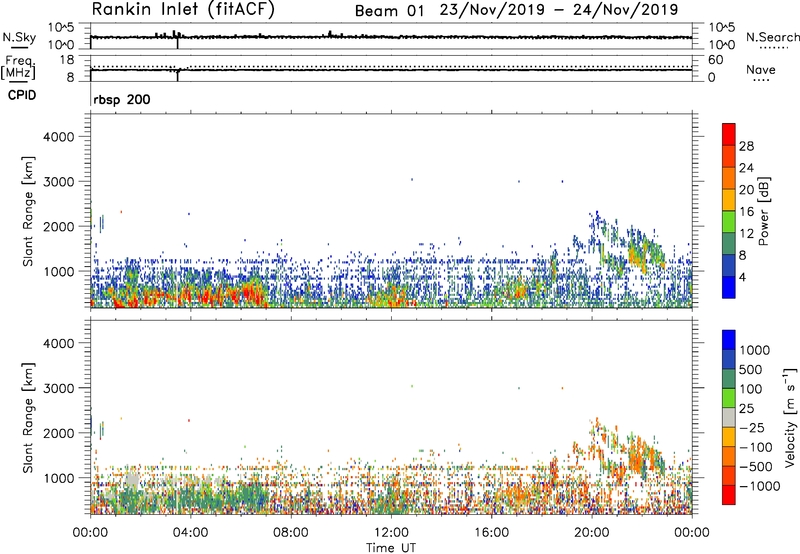Click the blue bottom of Power colorbar
This screenshot has width=800, height=554.
click(729, 288)
